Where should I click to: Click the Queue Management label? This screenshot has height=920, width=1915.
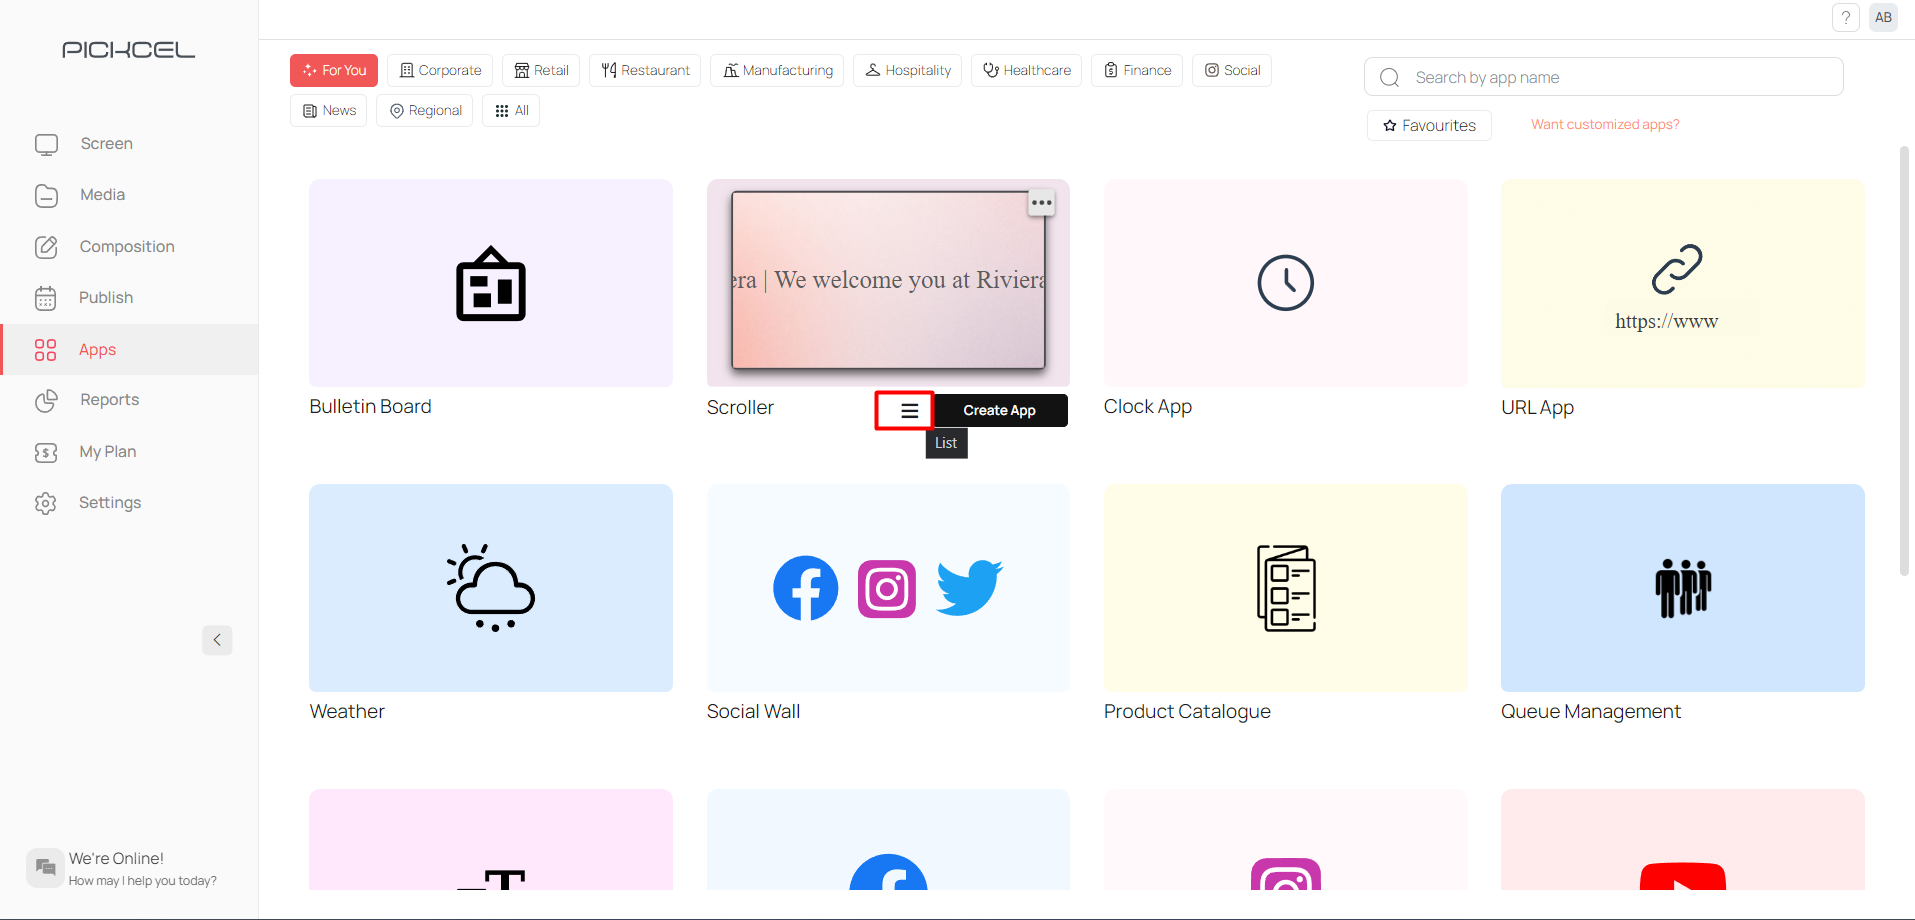tap(1591, 711)
